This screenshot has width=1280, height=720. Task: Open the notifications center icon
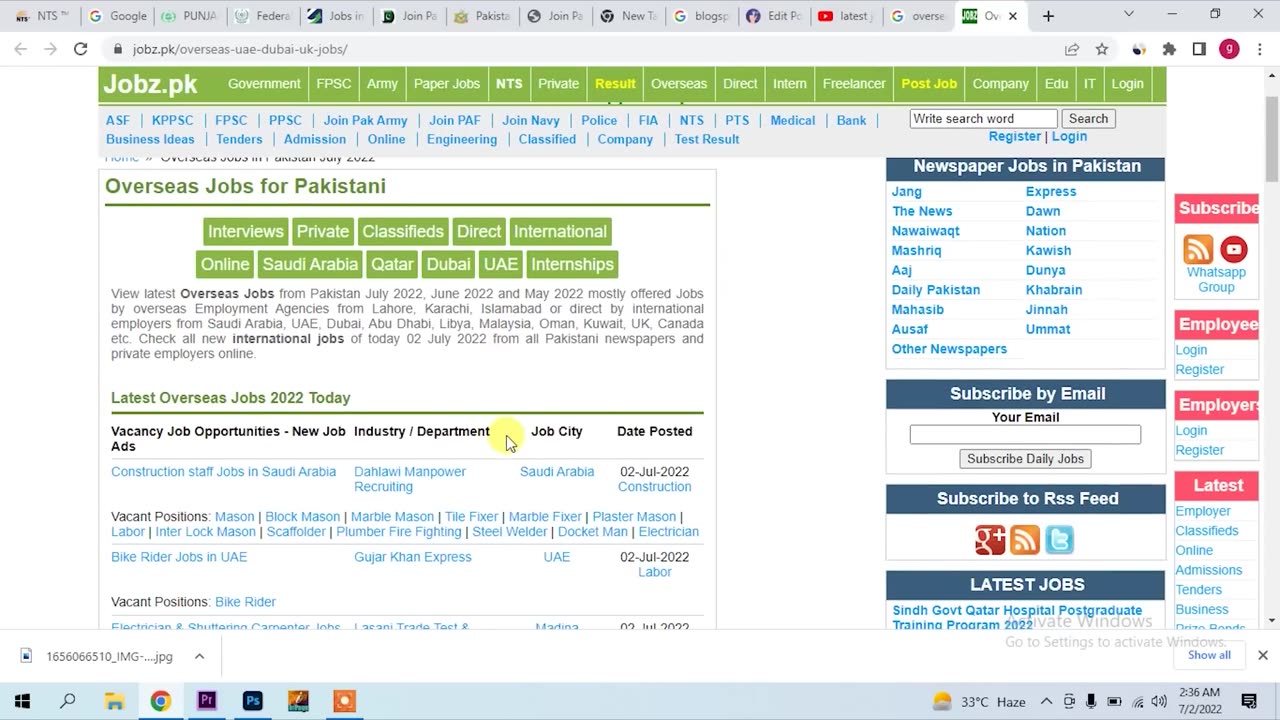pos(1249,701)
